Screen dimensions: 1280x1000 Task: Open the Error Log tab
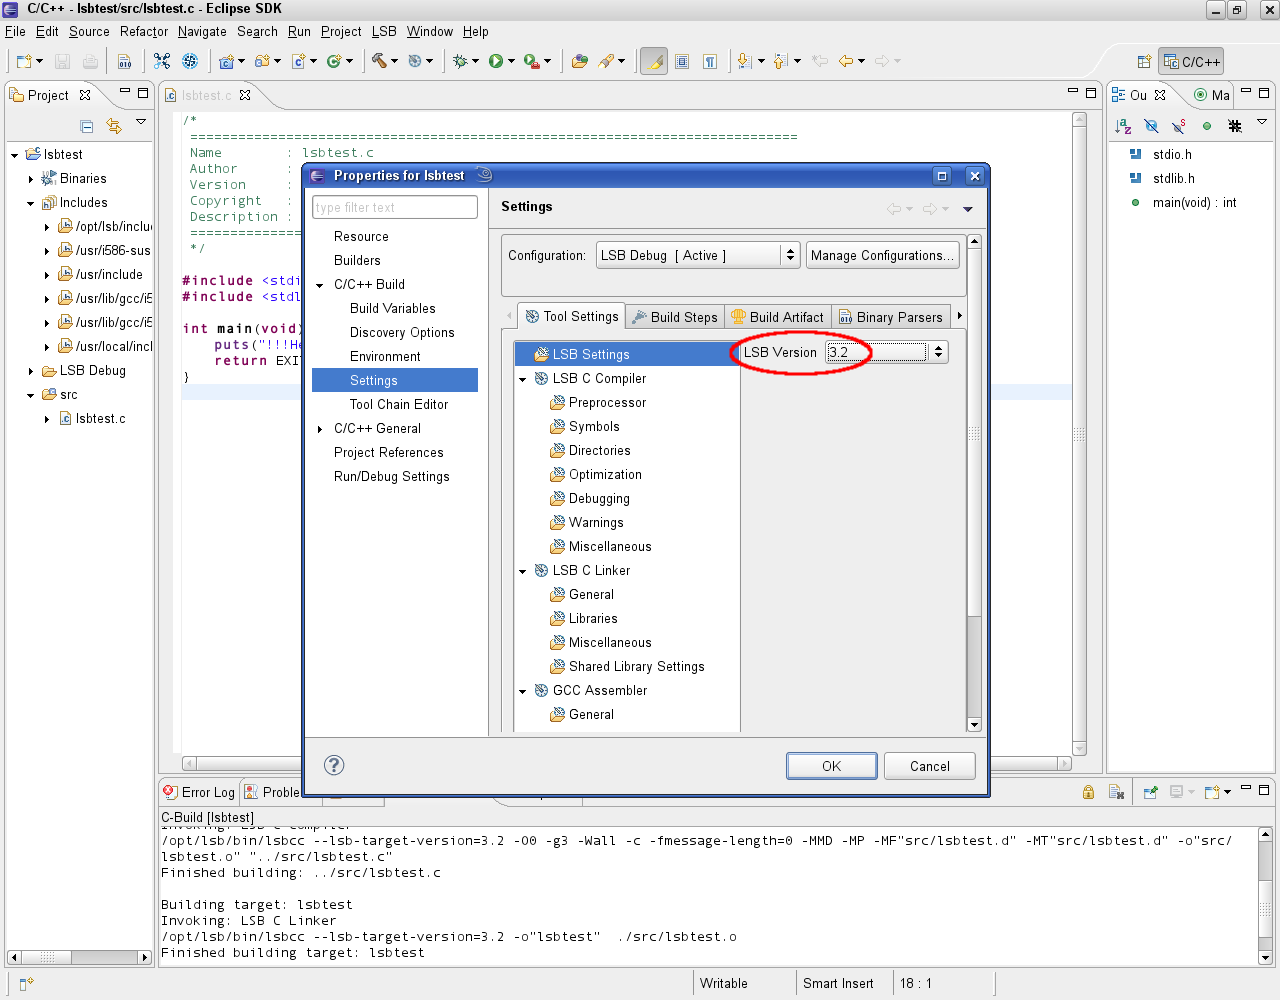click(199, 792)
